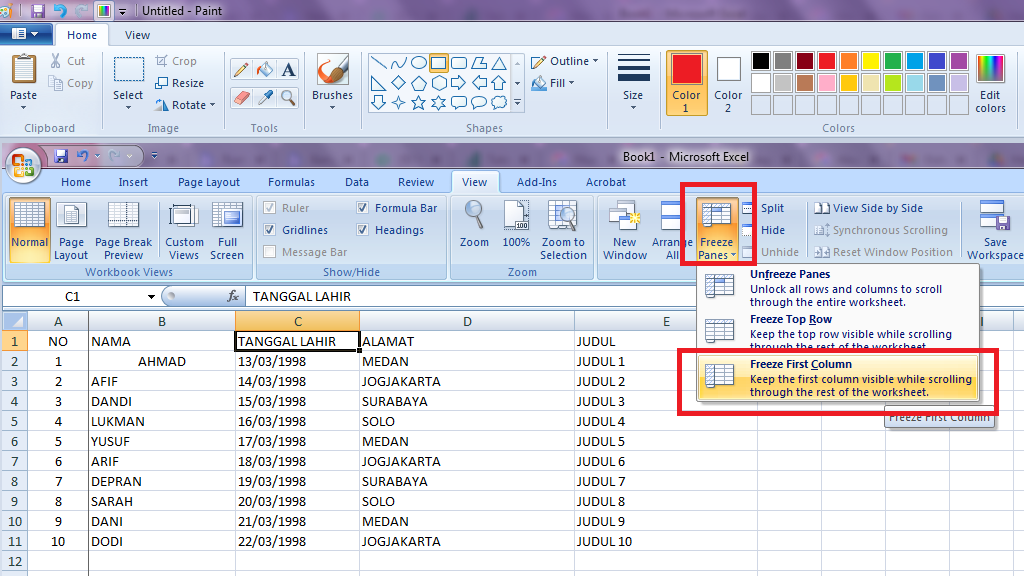Click the Hide window button
Screen dimensions: 1024x576
pos(763,230)
